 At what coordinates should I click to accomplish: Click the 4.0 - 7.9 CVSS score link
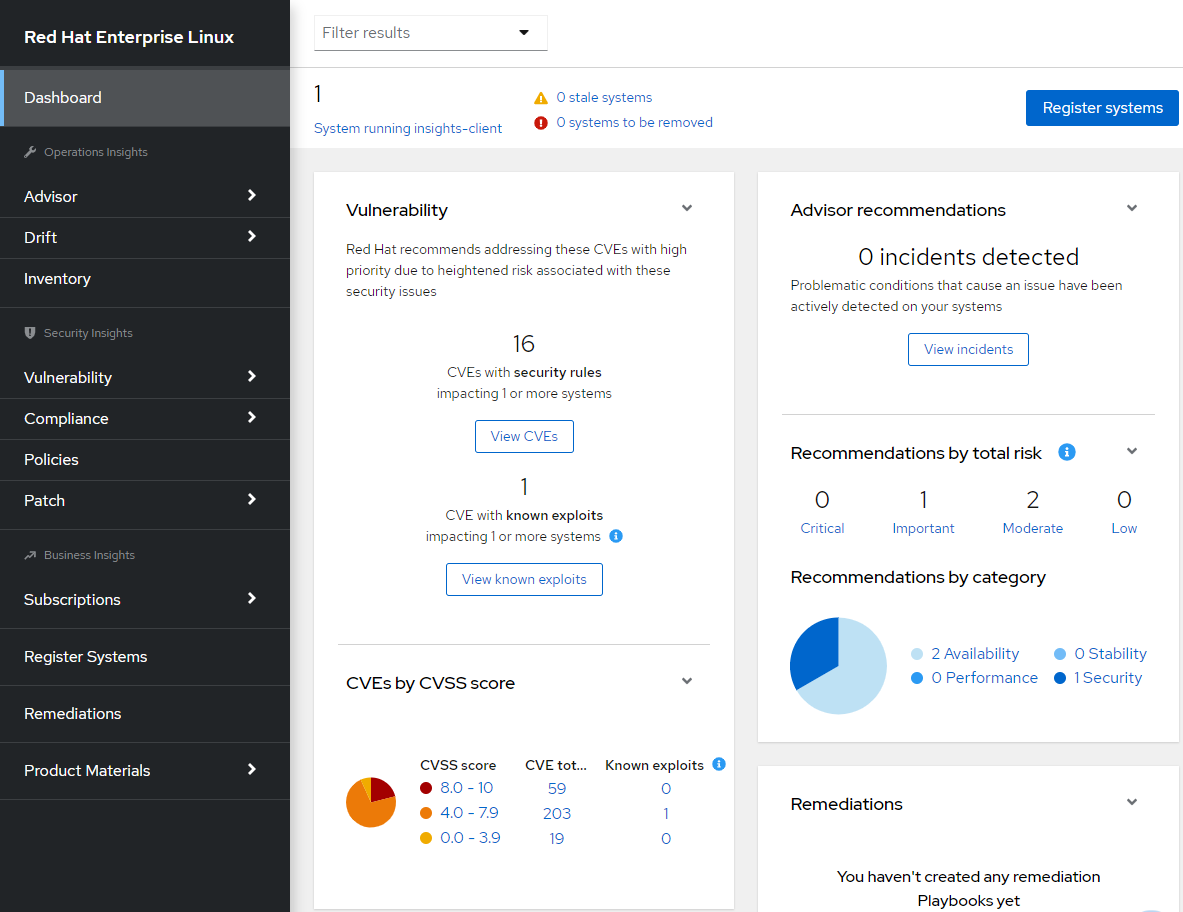(469, 813)
